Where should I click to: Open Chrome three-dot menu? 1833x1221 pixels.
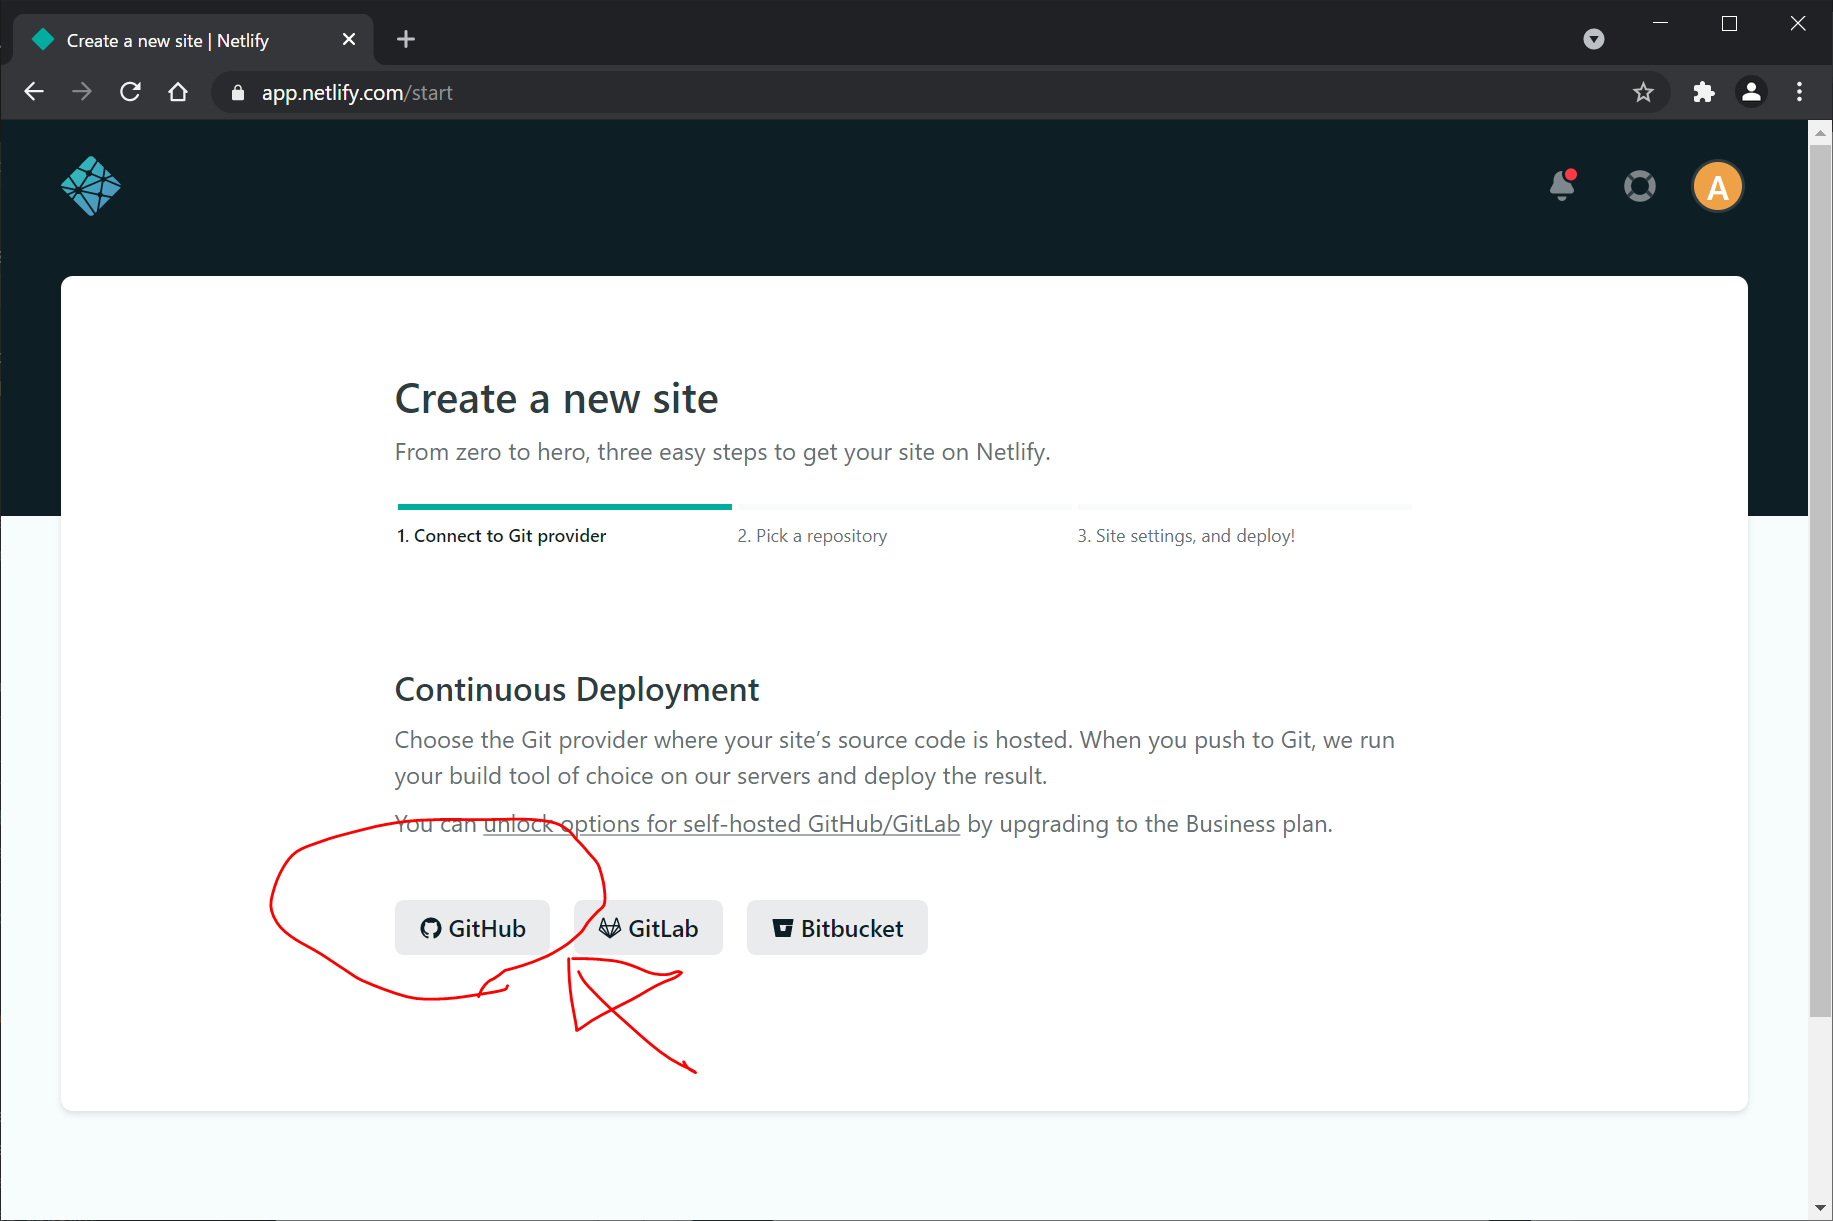click(1800, 92)
